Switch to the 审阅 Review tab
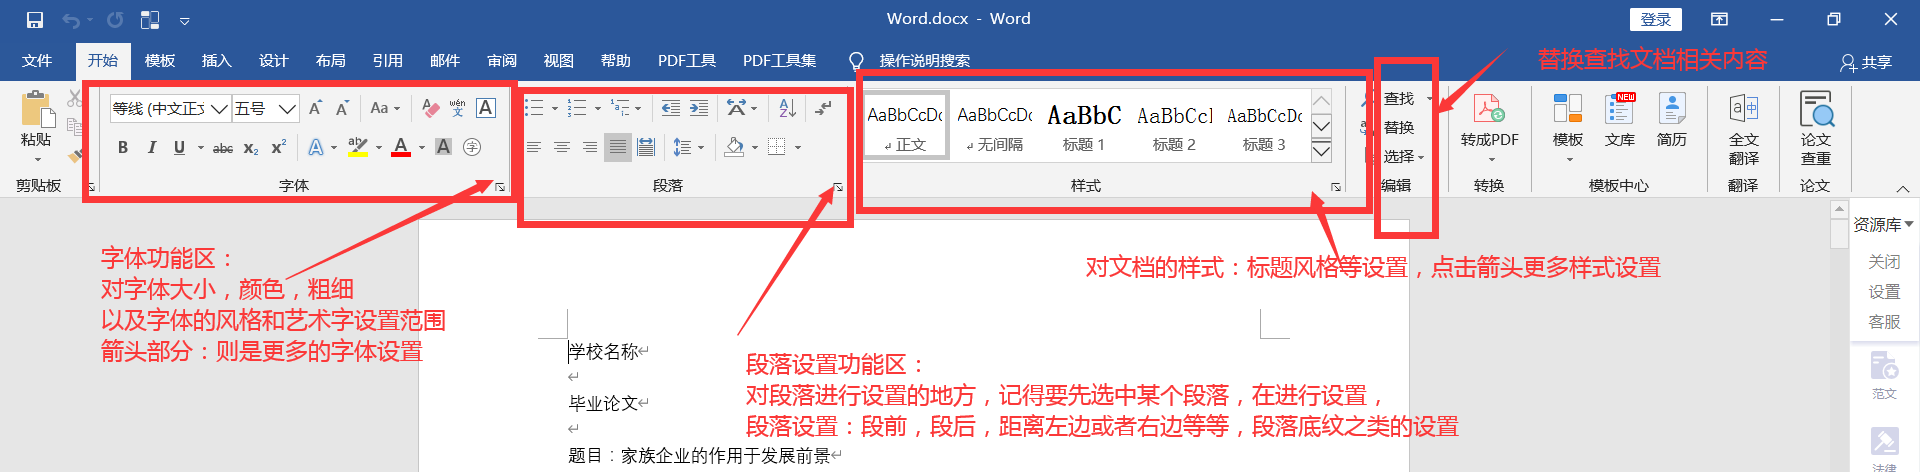Image resolution: width=1920 pixels, height=472 pixels. click(x=501, y=61)
